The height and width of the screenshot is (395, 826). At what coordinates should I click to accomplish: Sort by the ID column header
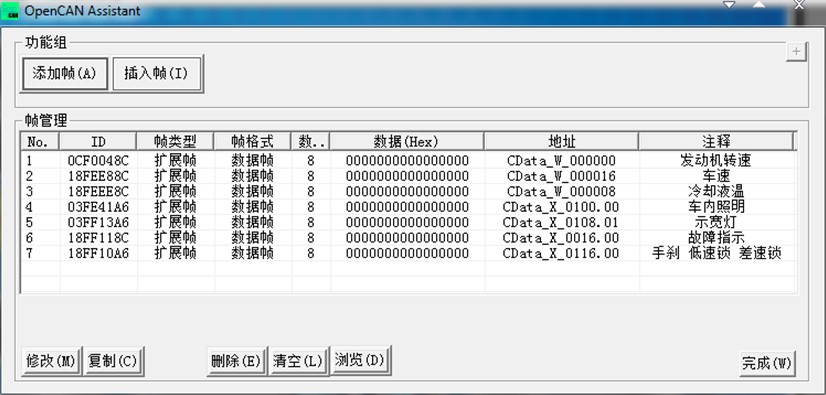point(98,141)
